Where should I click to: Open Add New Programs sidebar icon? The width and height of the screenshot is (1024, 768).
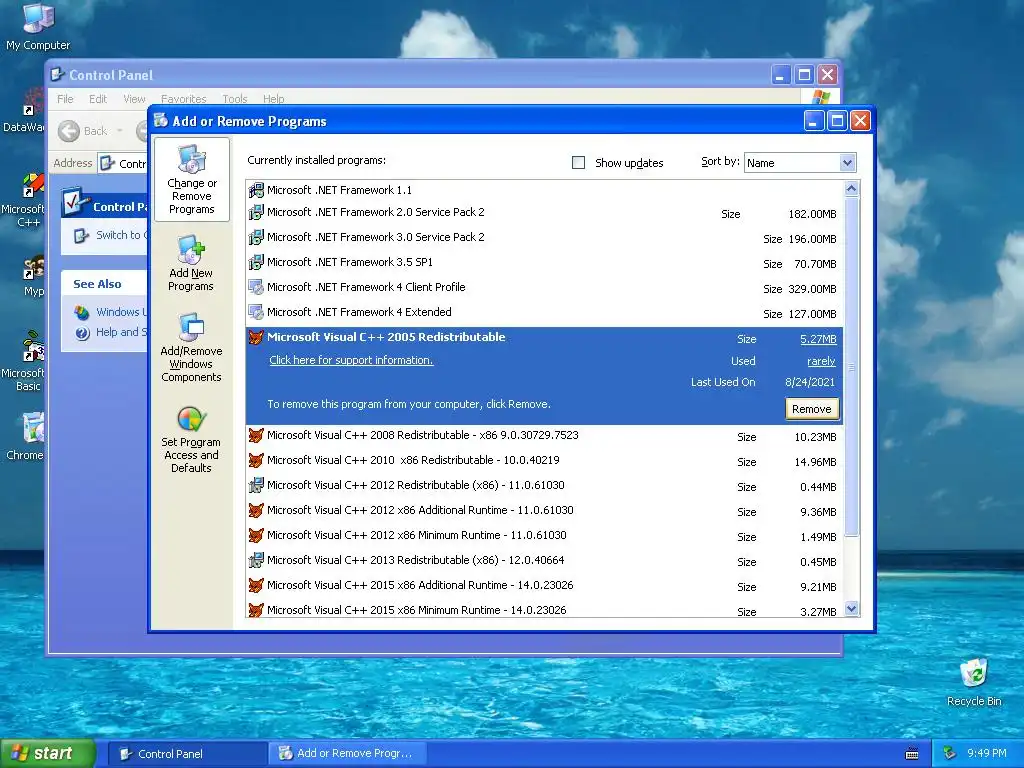click(x=191, y=263)
